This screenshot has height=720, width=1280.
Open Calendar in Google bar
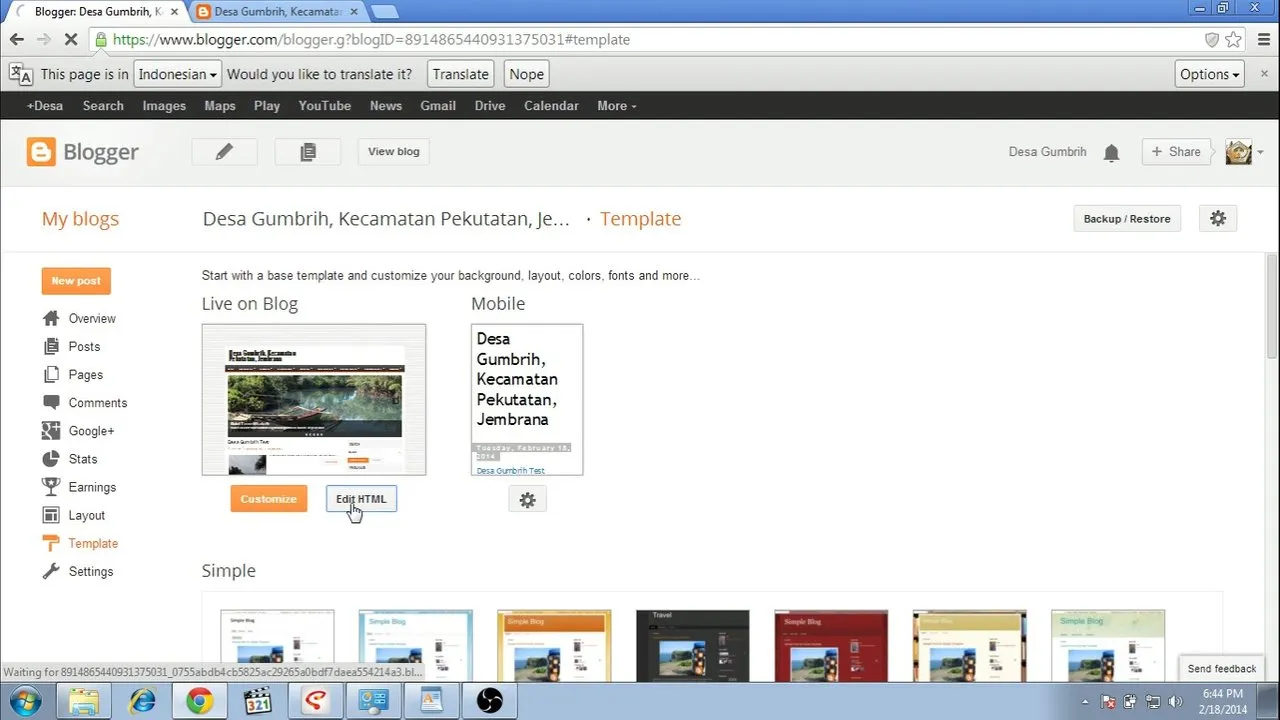[551, 106]
